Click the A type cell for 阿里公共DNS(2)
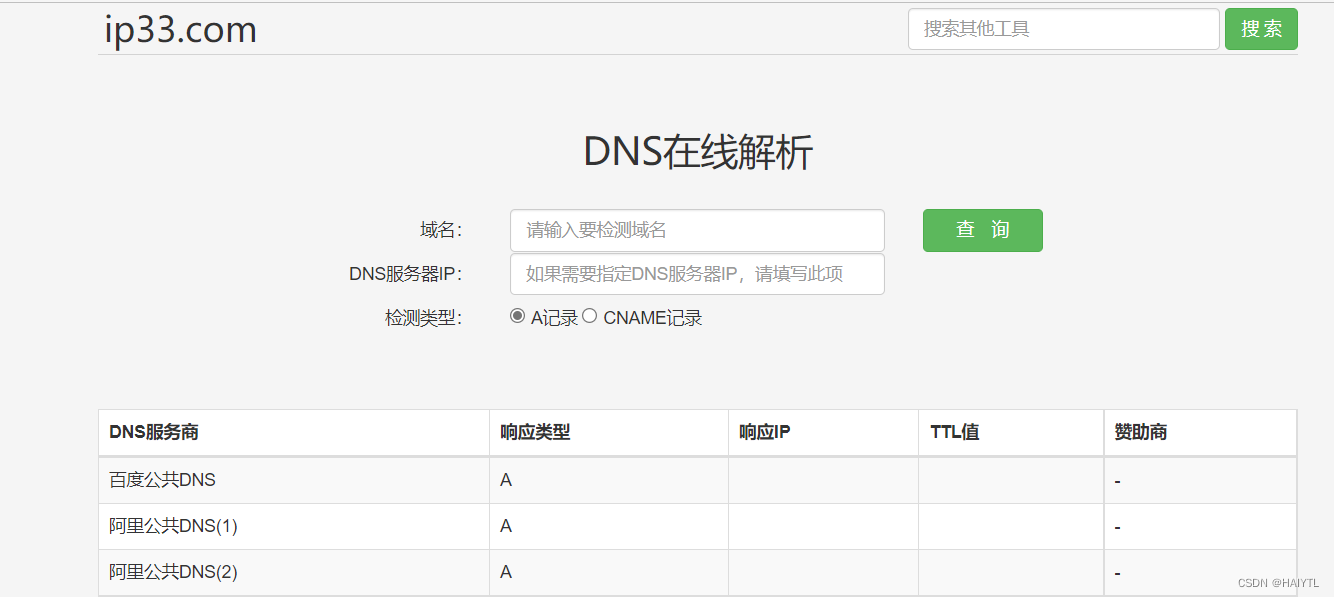 [609, 572]
